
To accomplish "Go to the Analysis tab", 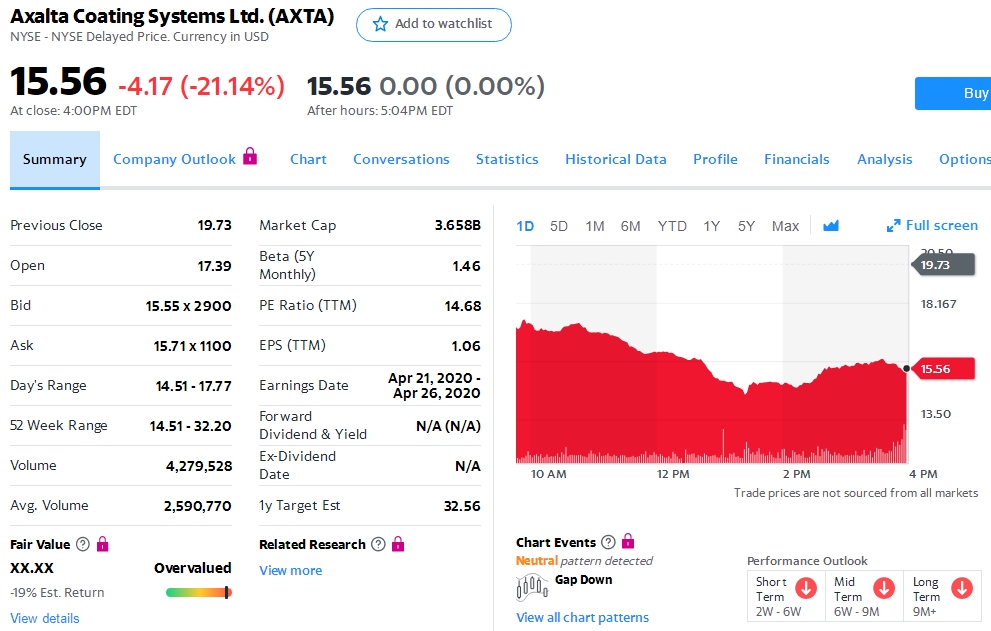I will [885, 159].
